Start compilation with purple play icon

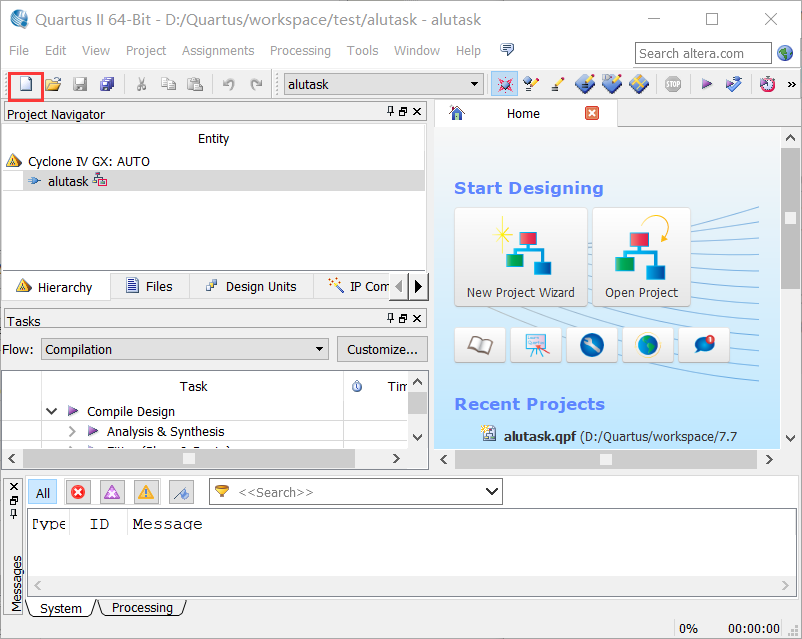point(706,84)
